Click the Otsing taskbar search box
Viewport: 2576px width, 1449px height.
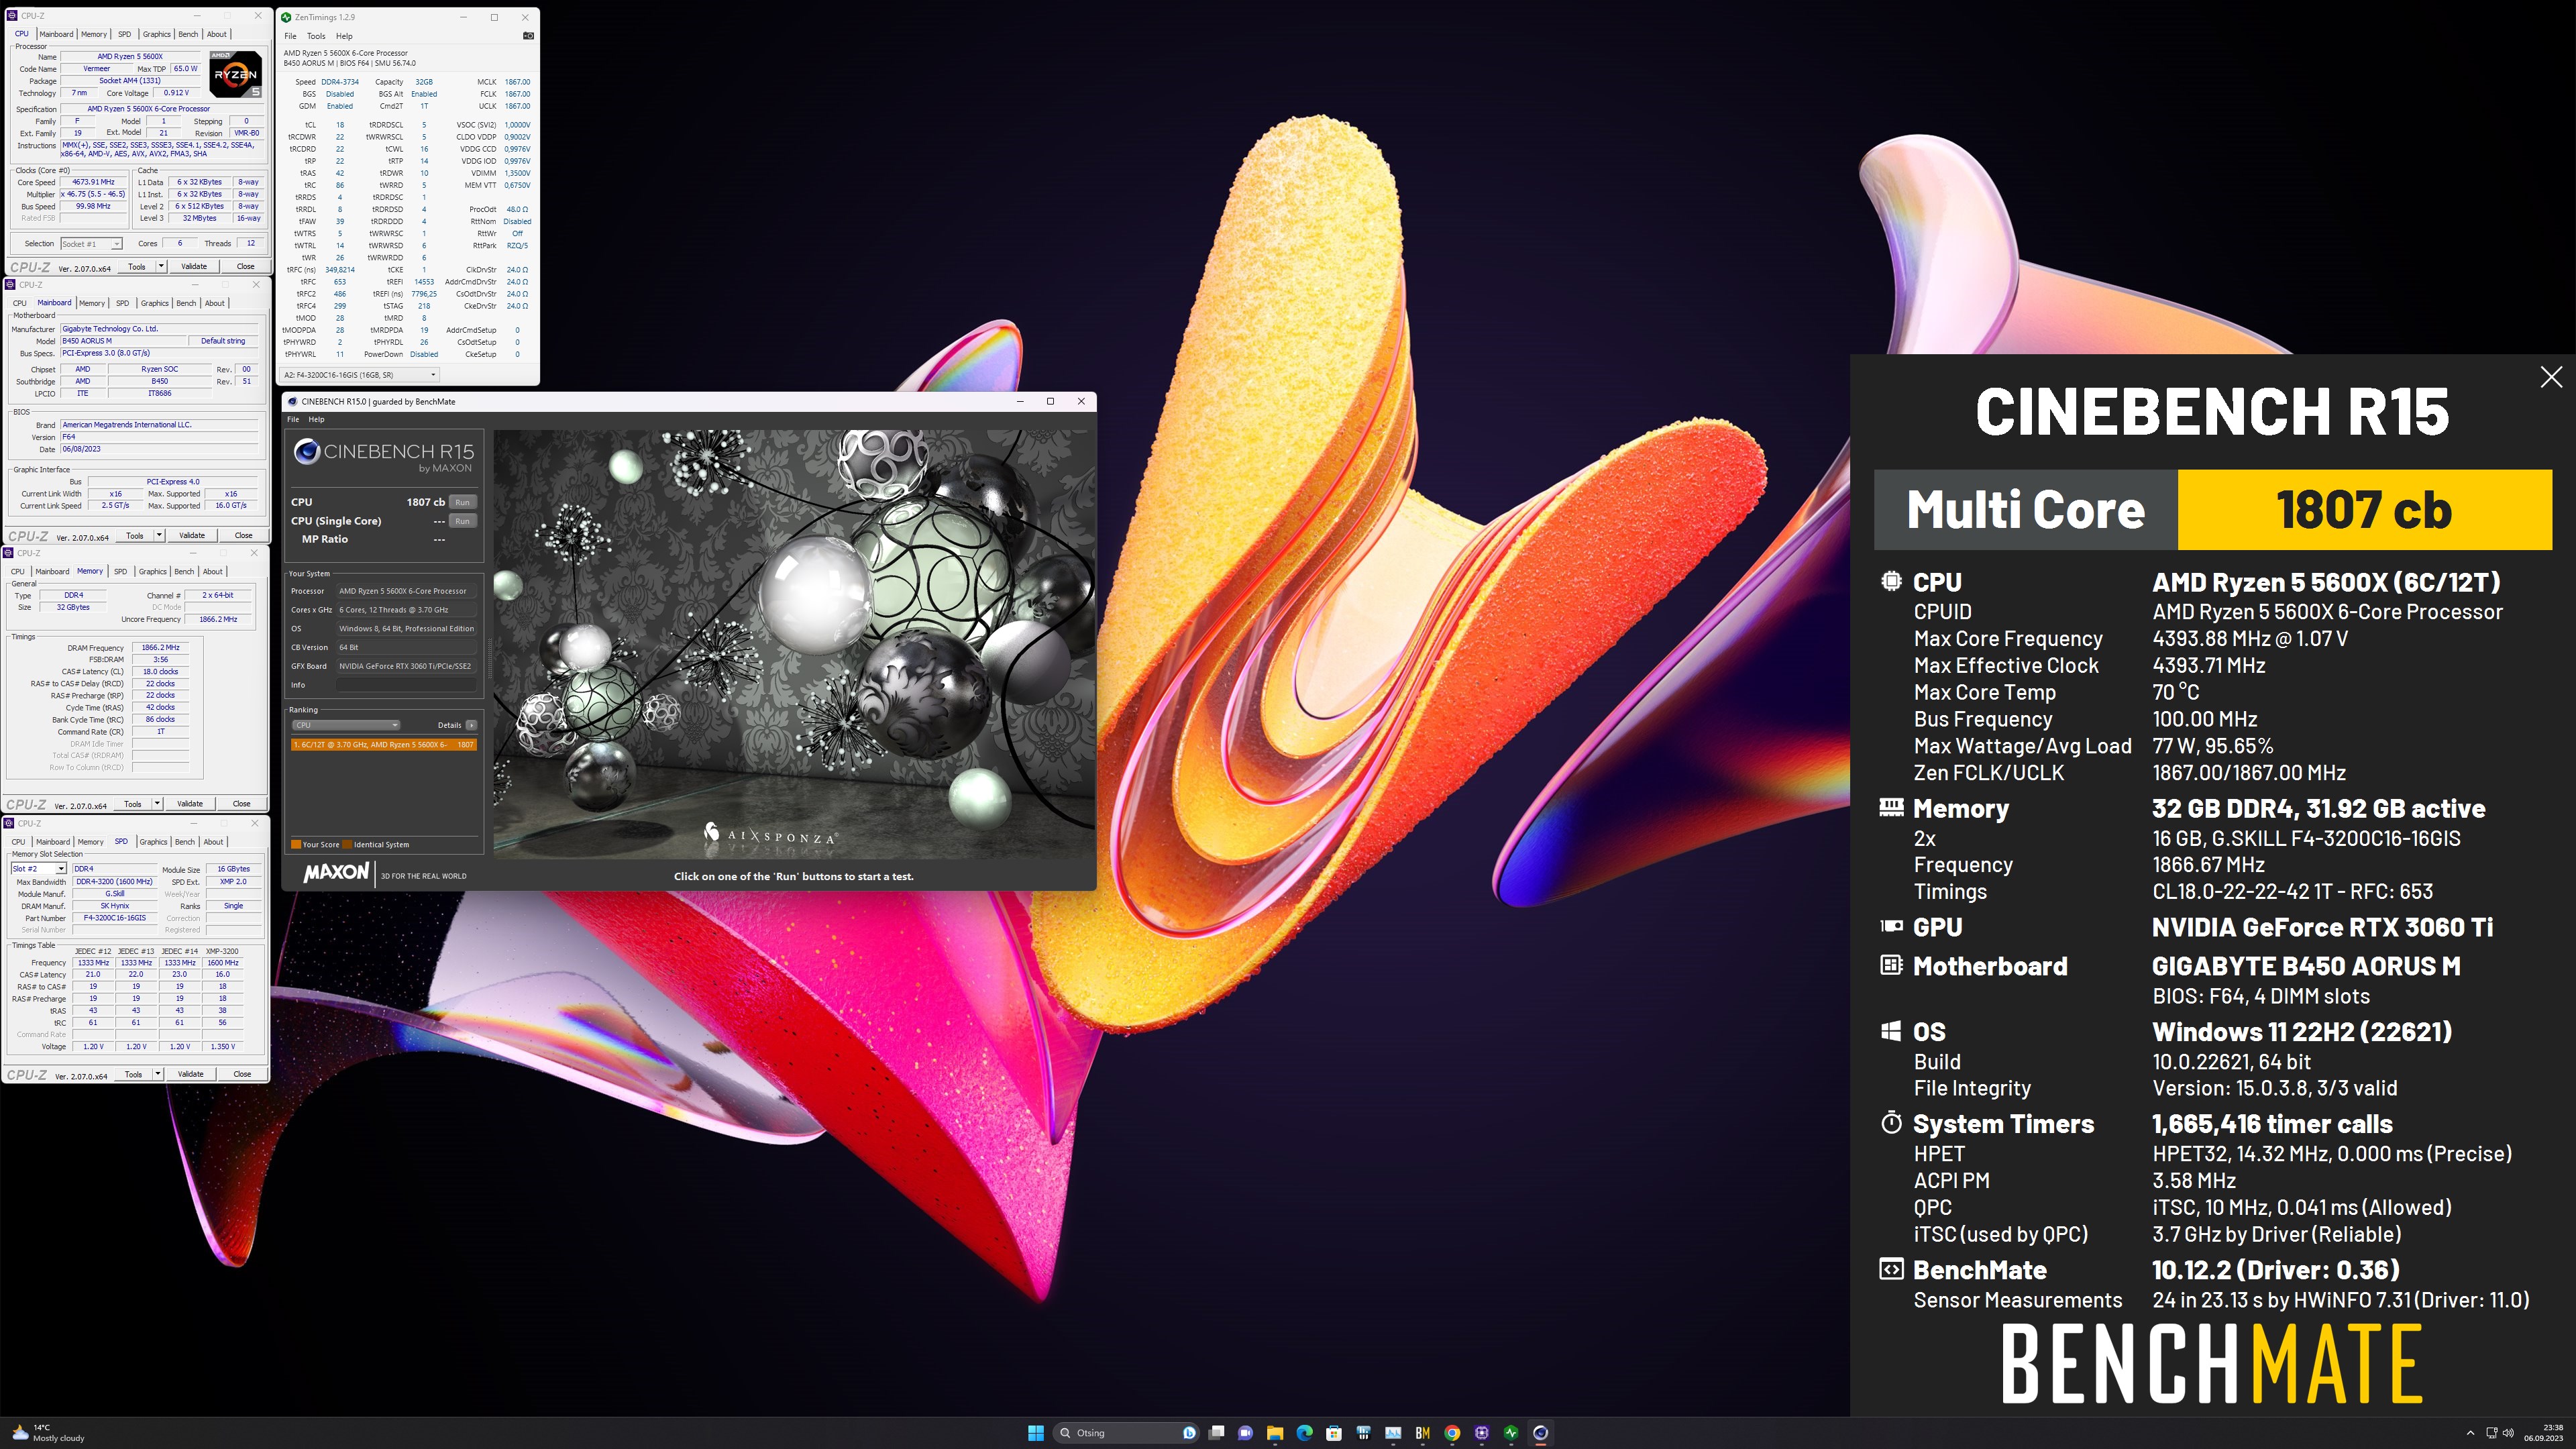click(1128, 1432)
